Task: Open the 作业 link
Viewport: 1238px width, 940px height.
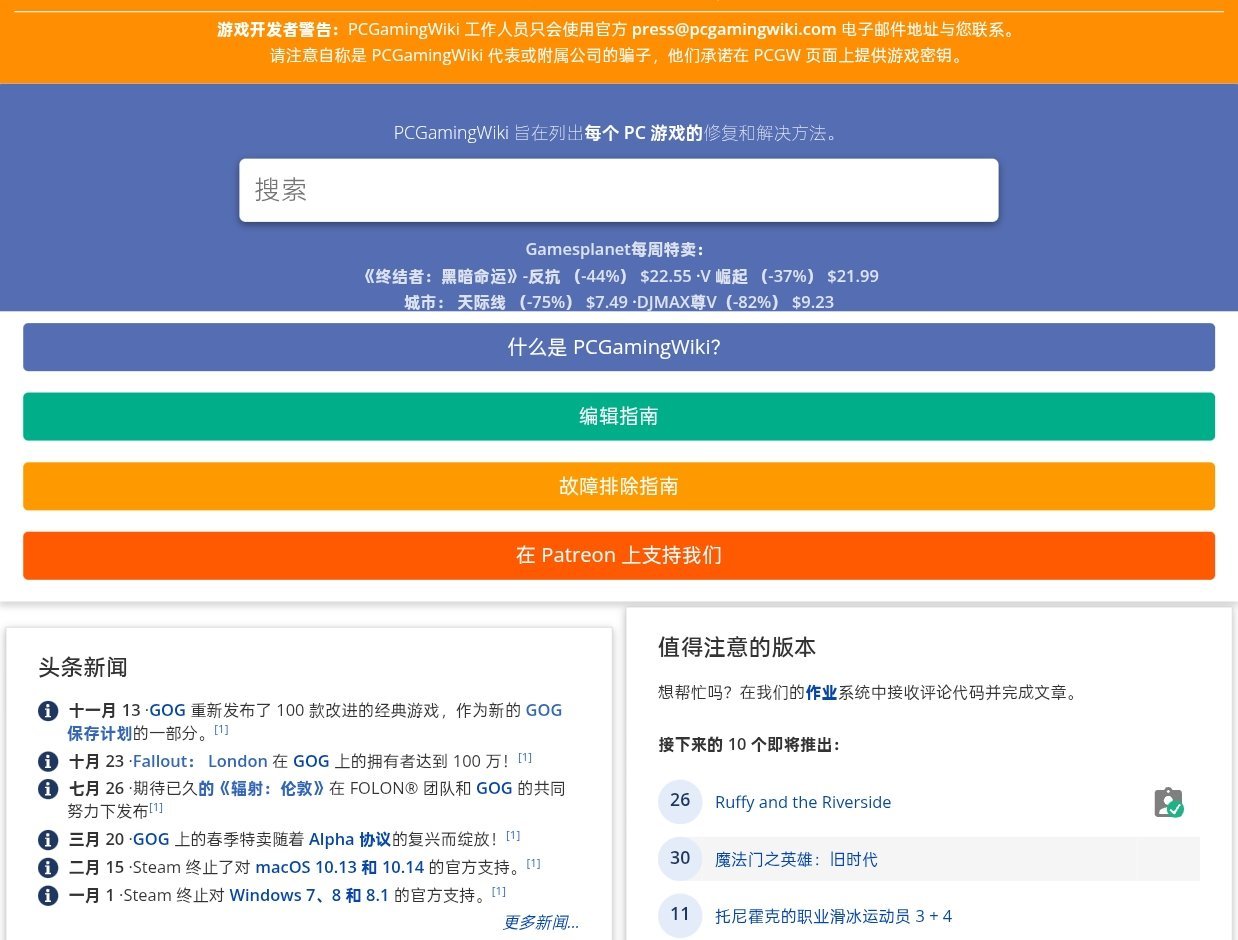Action: click(821, 692)
